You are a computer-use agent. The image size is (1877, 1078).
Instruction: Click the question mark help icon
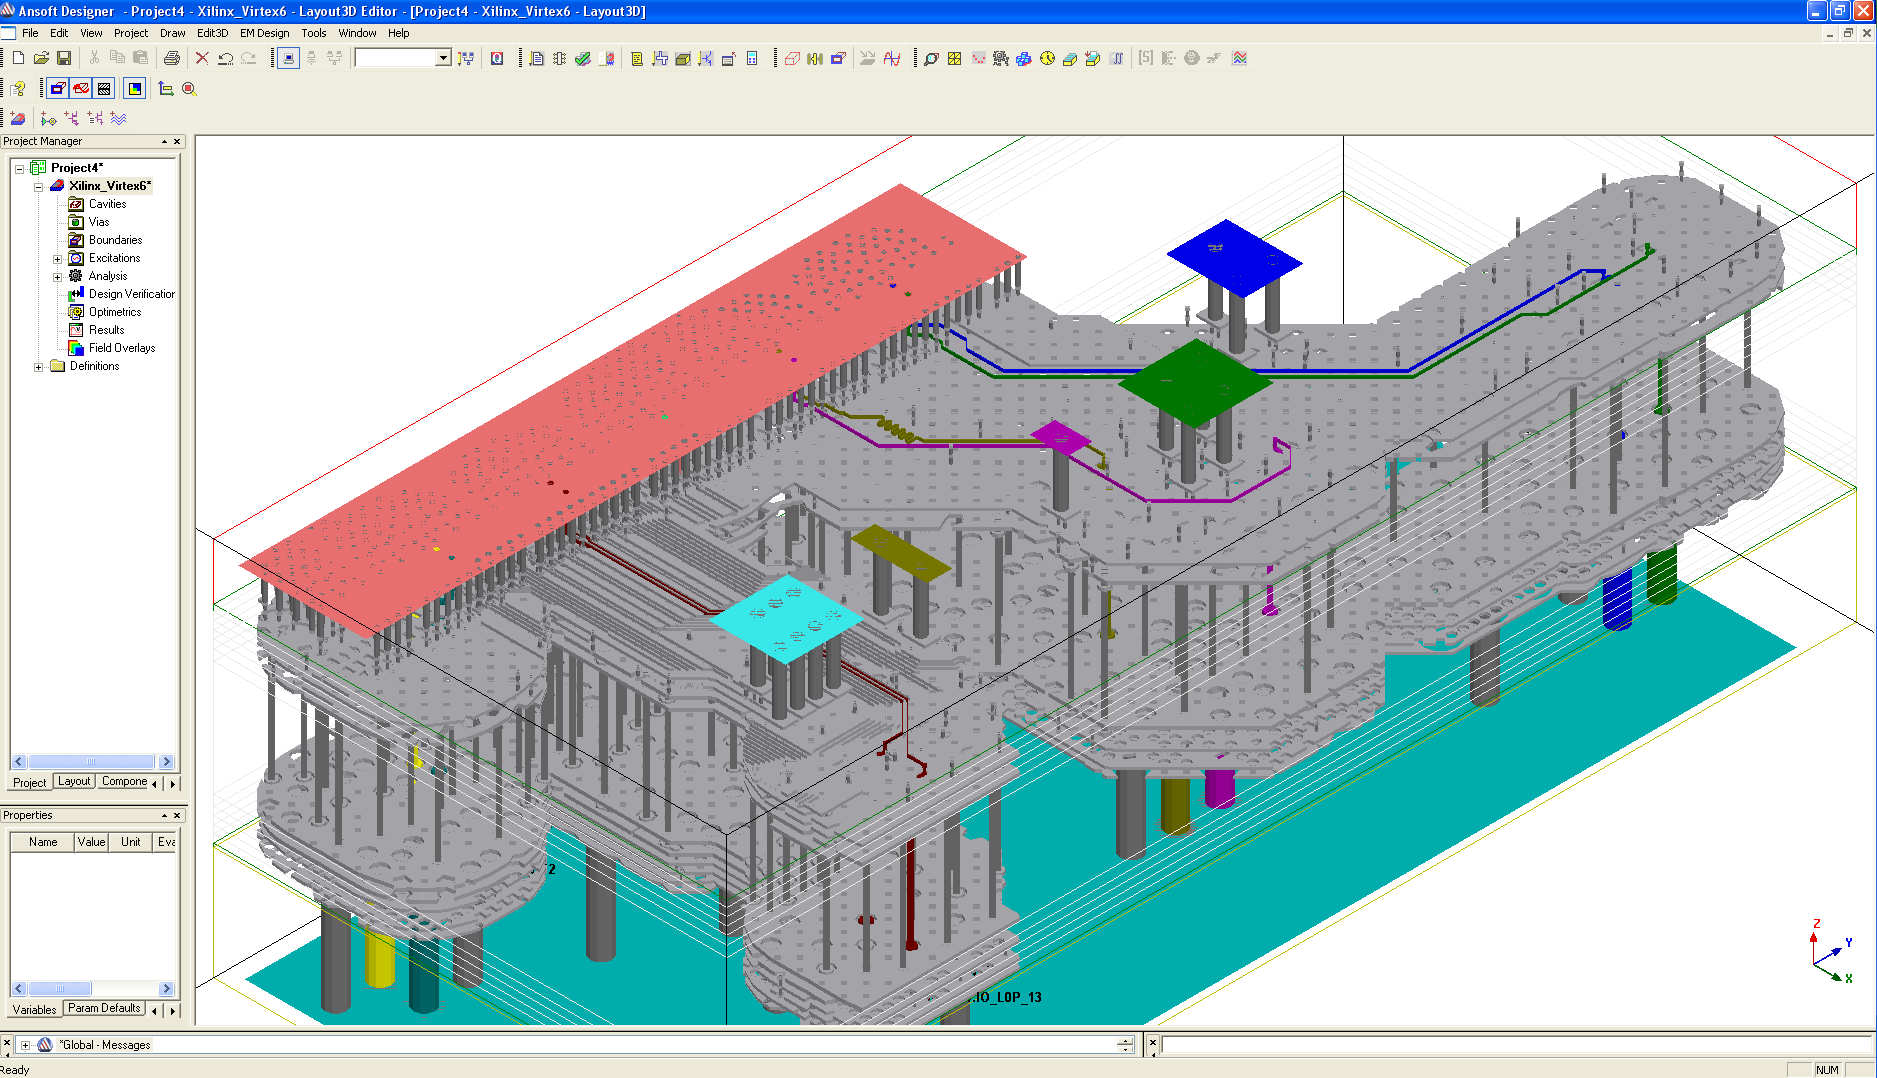(18, 88)
